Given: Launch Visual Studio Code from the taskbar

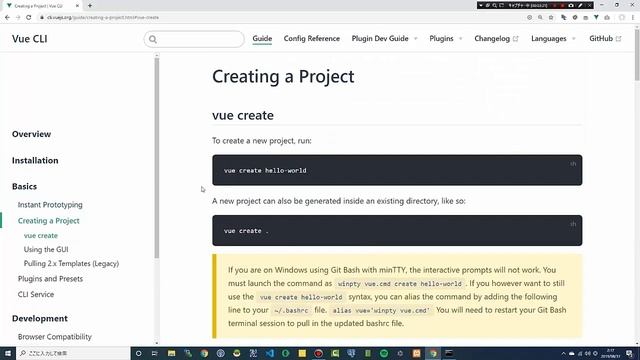Looking at the screenshot, I should click(x=269, y=353).
